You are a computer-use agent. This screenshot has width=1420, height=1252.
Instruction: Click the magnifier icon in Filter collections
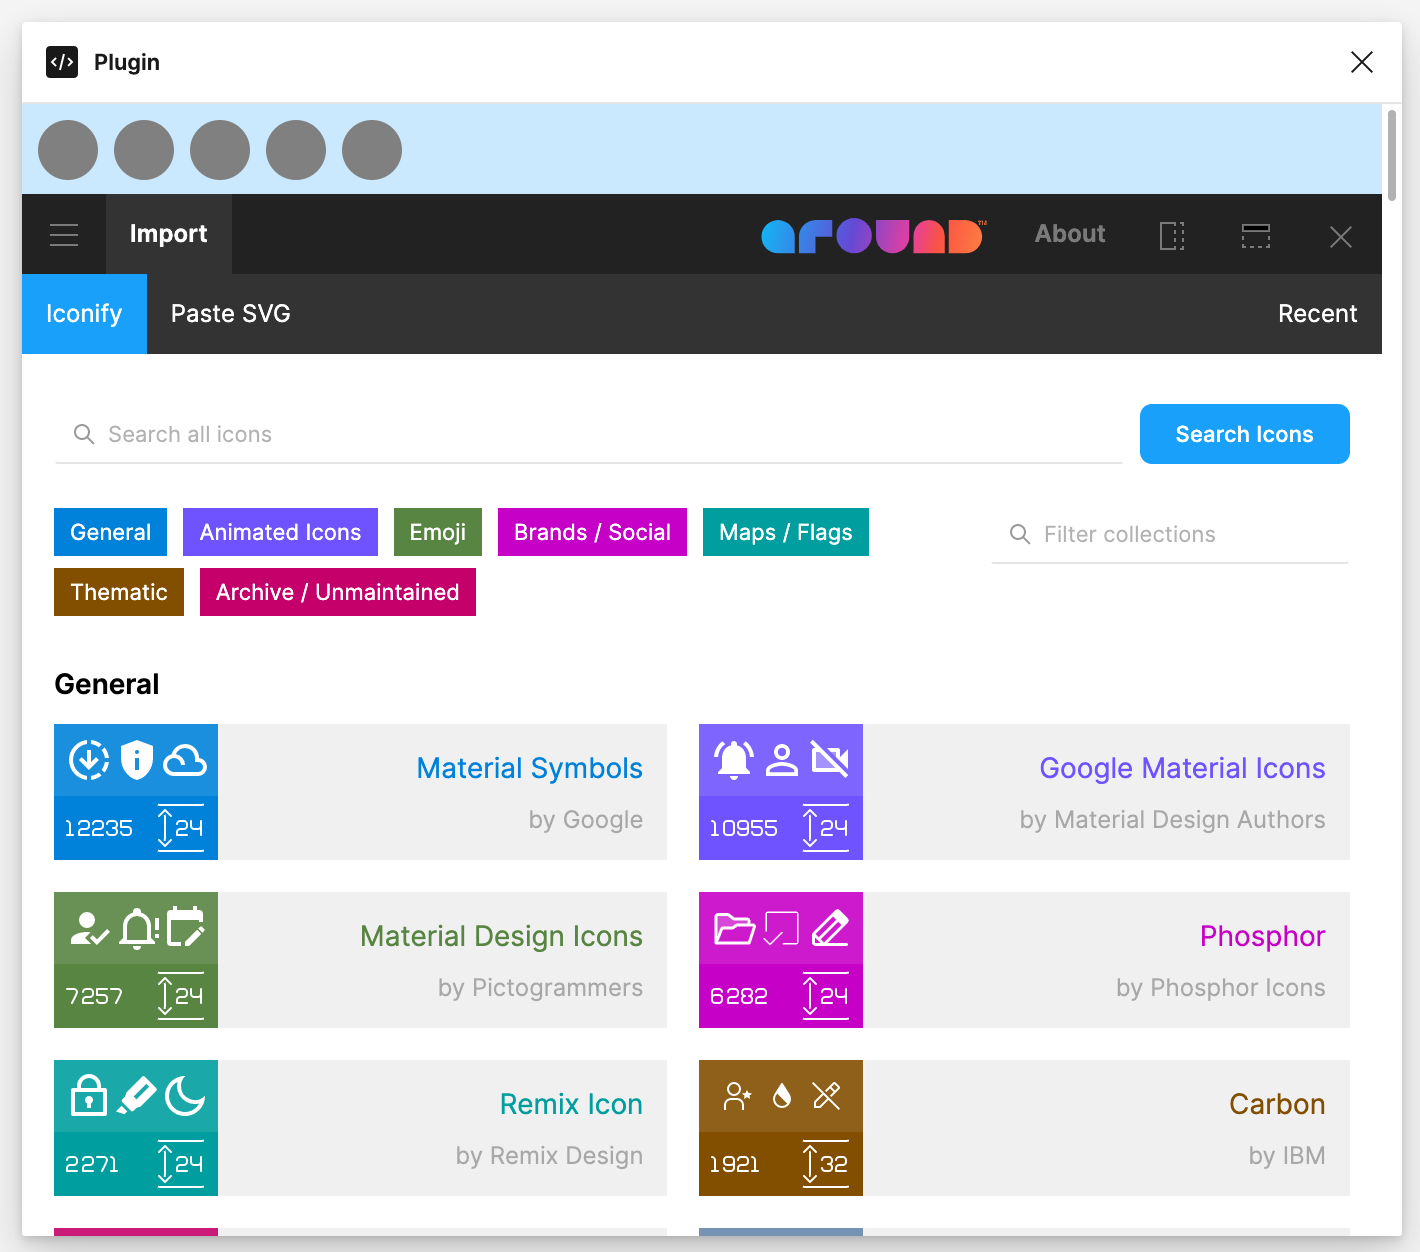1020,534
